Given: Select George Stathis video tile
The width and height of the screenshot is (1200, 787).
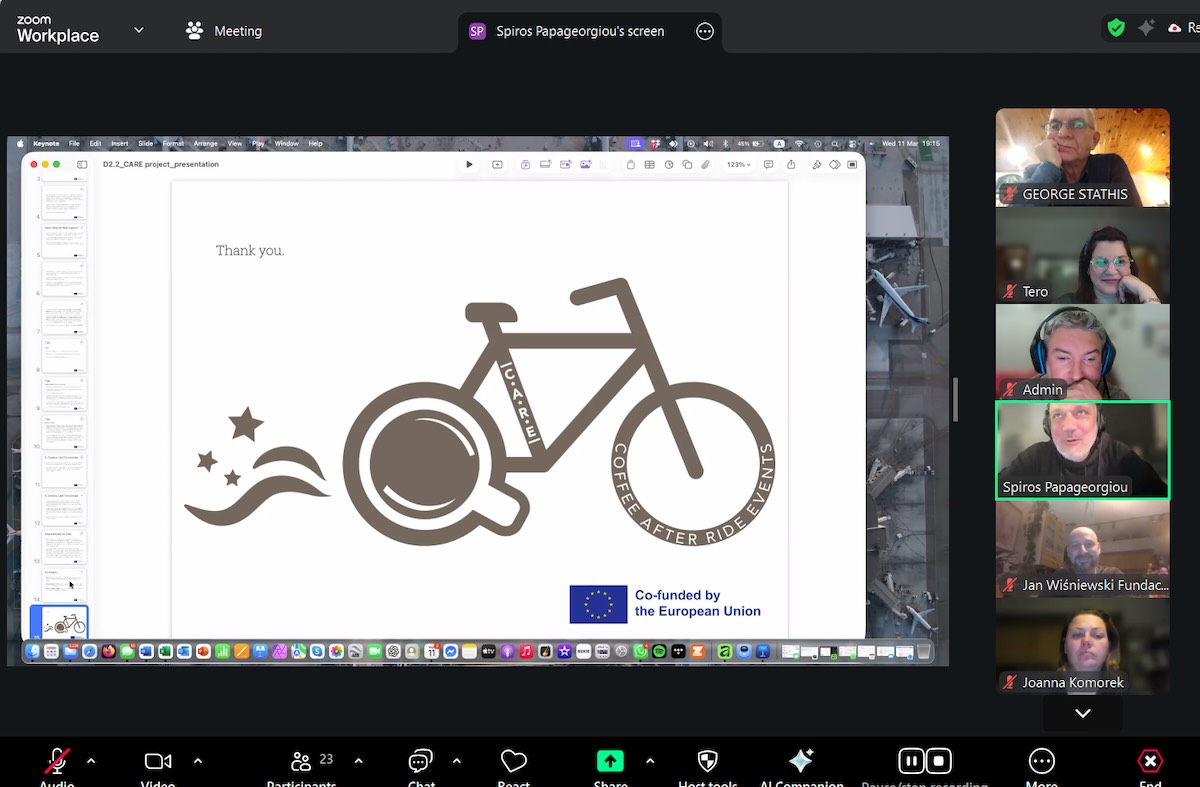Looking at the screenshot, I should point(1082,157).
